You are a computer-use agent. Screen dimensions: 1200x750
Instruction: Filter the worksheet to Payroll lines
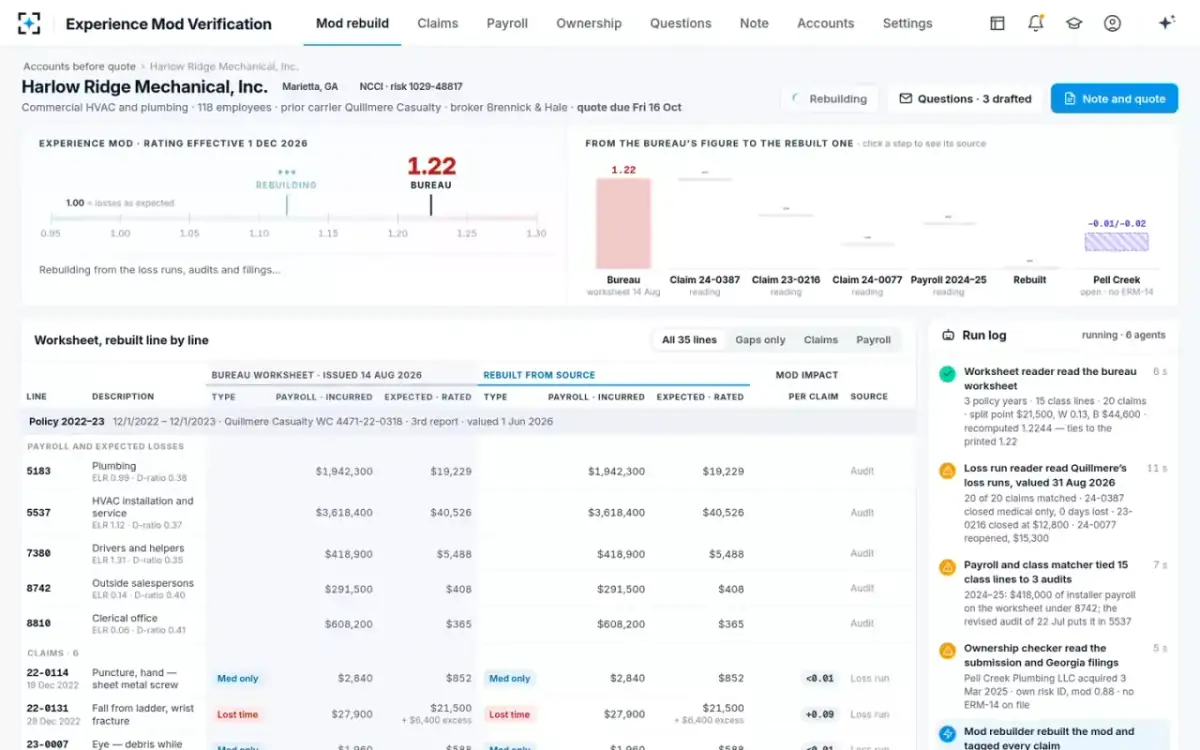873,340
